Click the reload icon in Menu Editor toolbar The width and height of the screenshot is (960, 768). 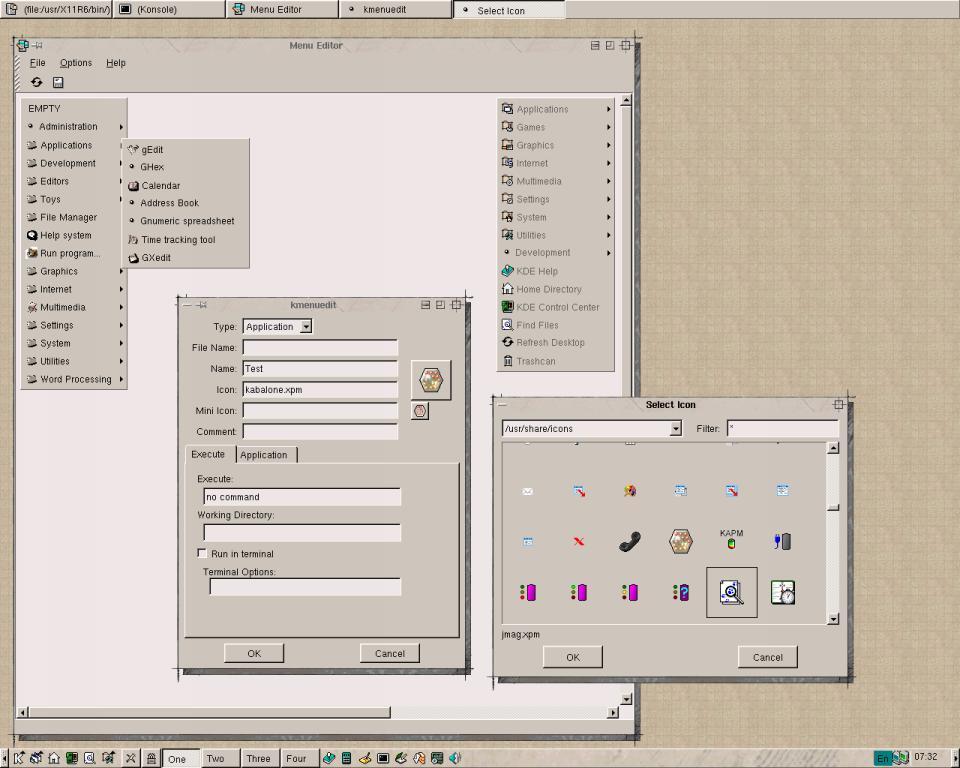point(37,82)
